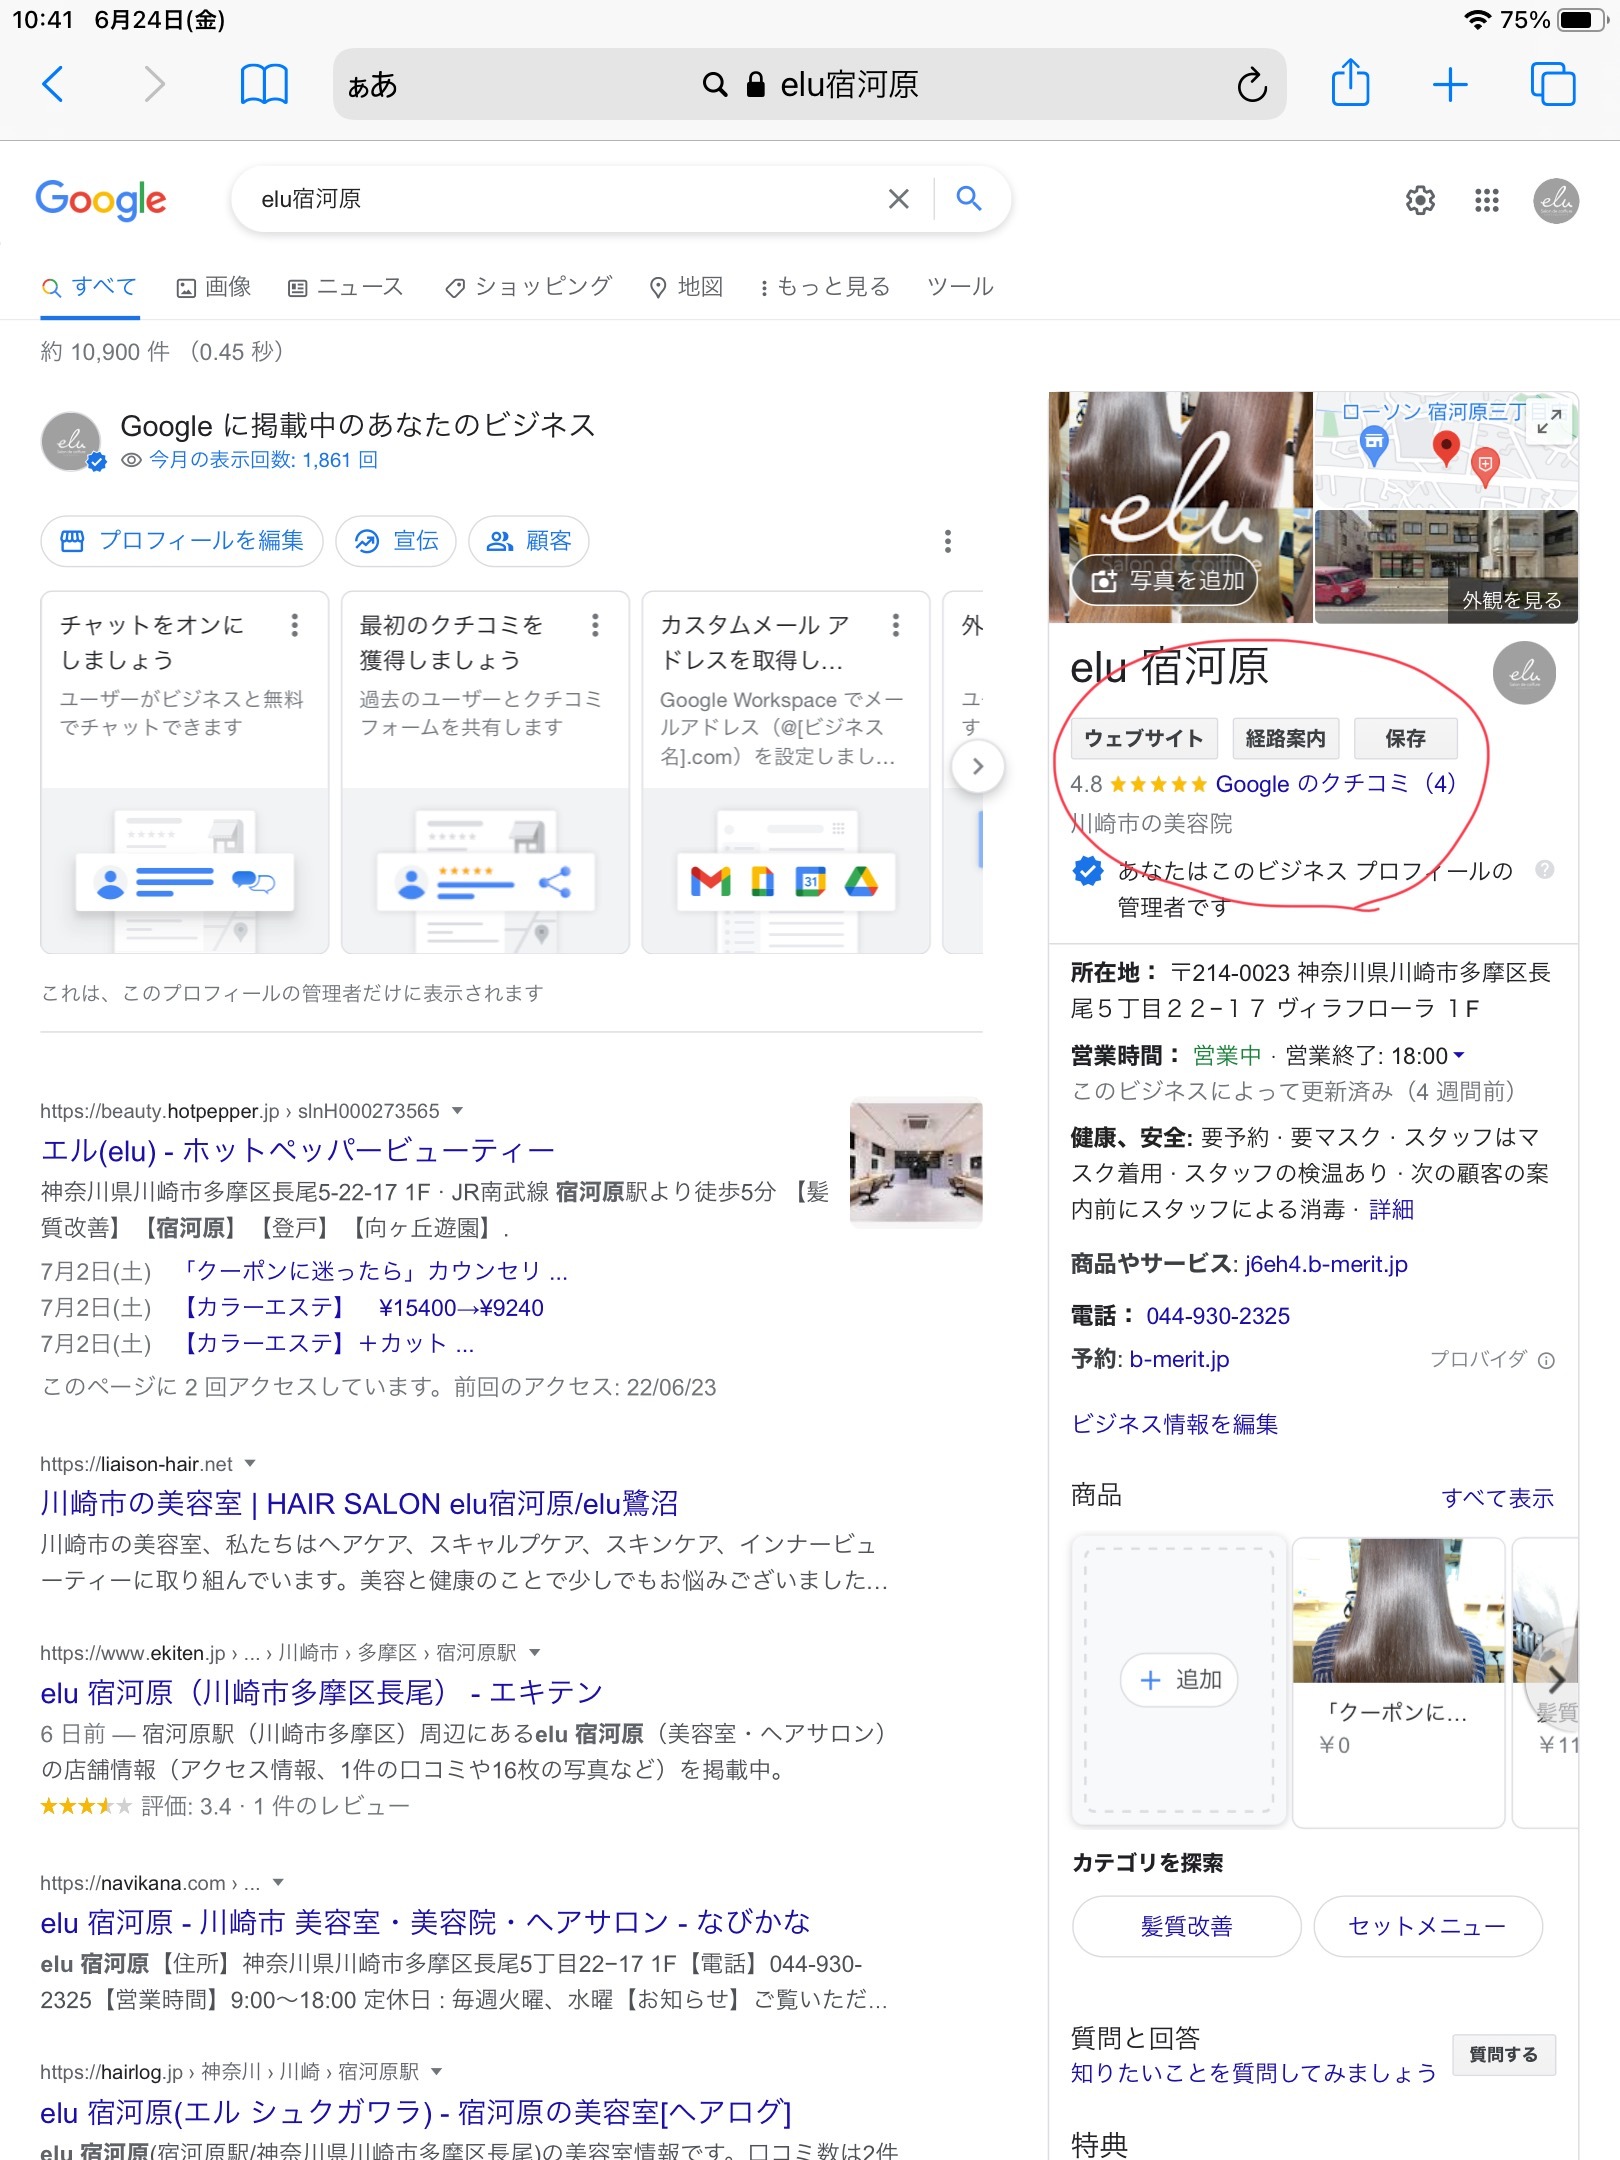Click プロフィールを編集 button
Image resolution: width=1620 pixels, height=2160 pixels.
pos(182,541)
